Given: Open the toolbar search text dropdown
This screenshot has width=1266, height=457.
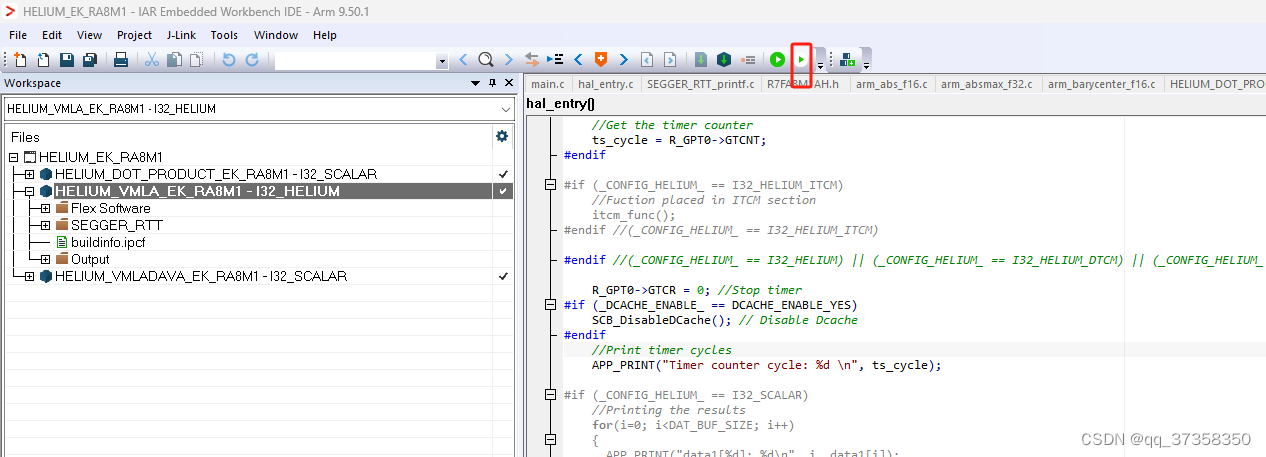Looking at the screenshot, I should tap(442, 61).
